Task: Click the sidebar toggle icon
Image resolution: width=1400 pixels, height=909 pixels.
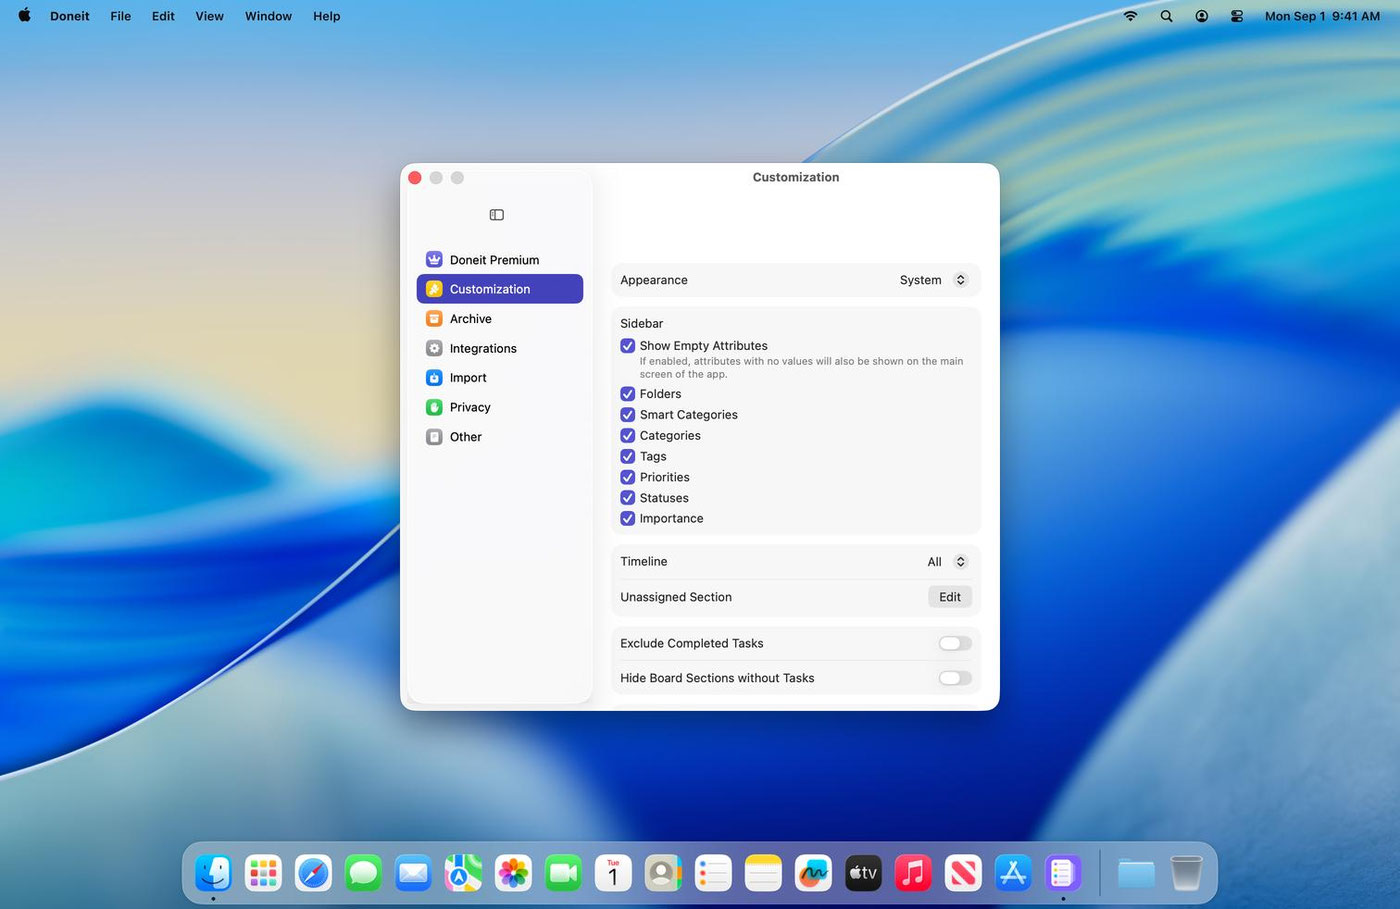Action: coord(496,215)
